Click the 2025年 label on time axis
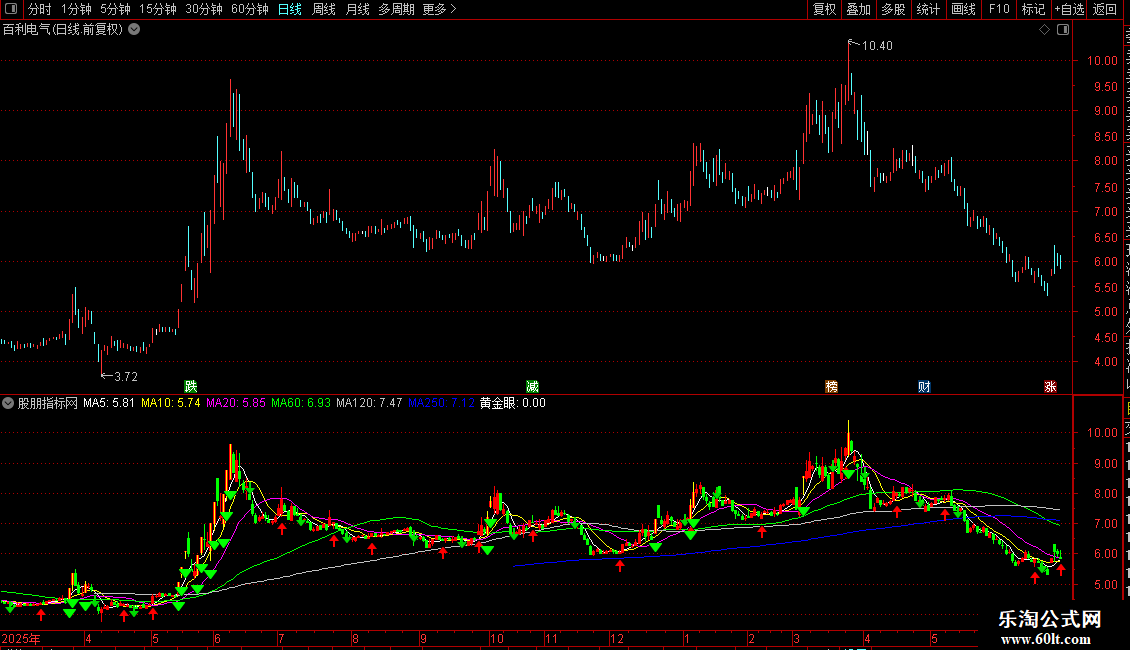The width and height of the screenshot is (1130, 650). click(x=21, y=639)
